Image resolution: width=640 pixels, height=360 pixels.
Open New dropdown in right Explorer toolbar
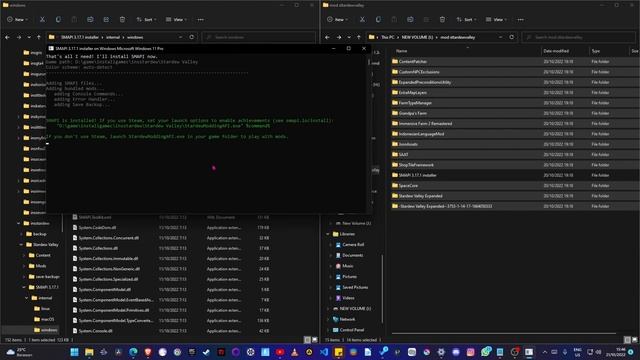[337, 19]
